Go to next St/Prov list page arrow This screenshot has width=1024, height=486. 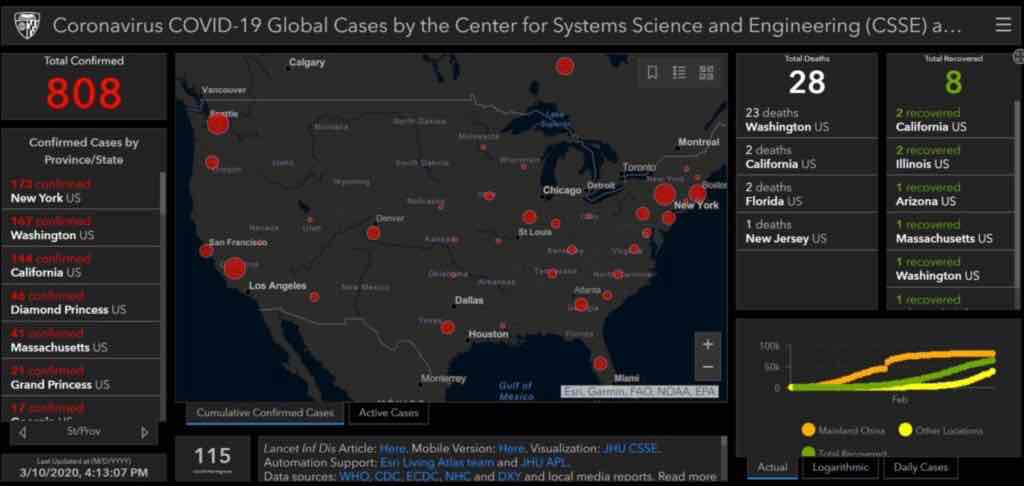[144, 432]
